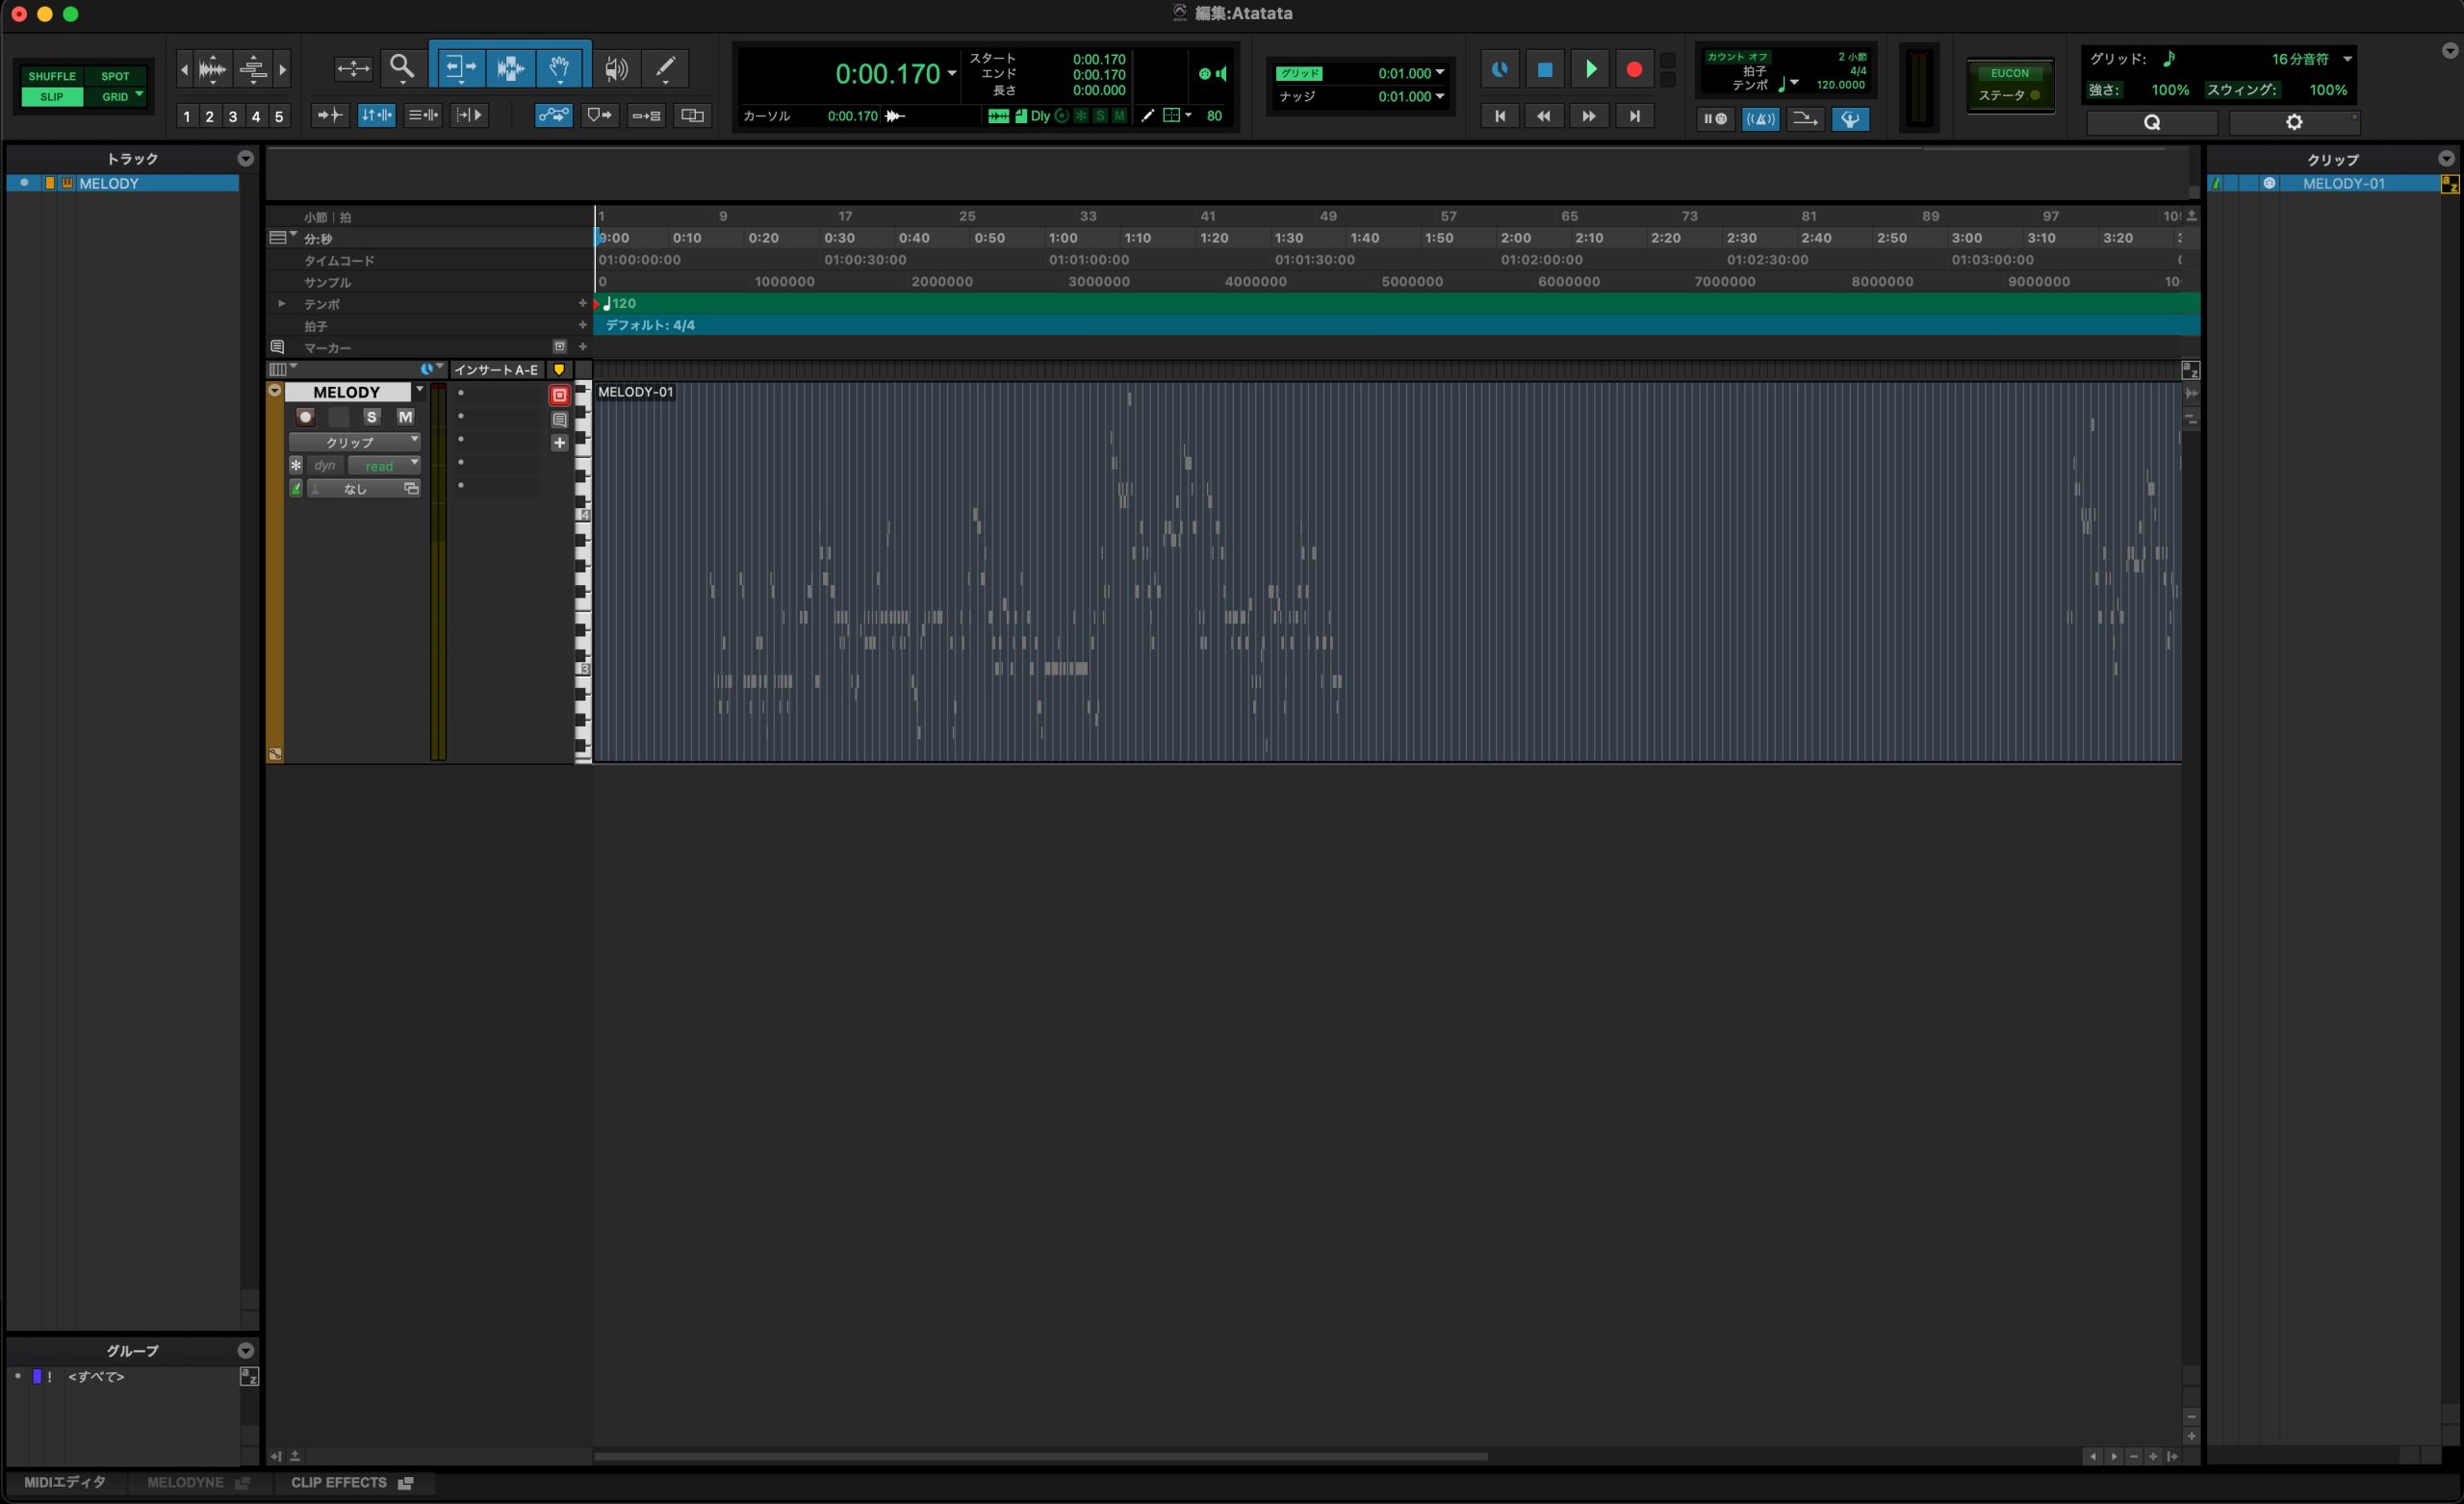This screenshot has height=1504, width=2464.
Task: Click the online sync clock button in transport
Action: pos(1499,69)
